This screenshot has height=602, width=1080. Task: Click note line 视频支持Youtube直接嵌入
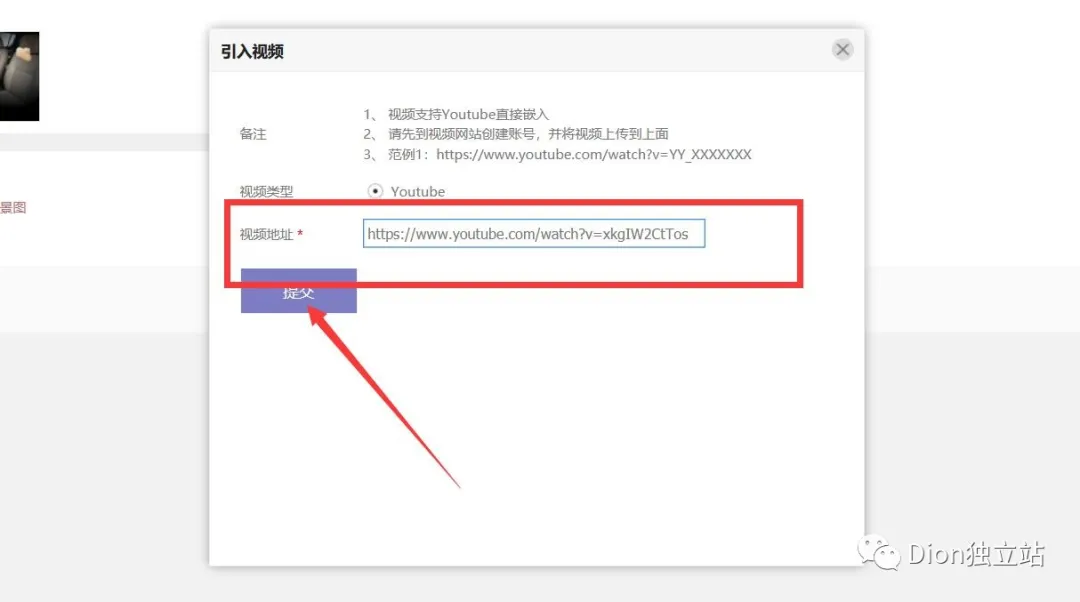[470, 112]
